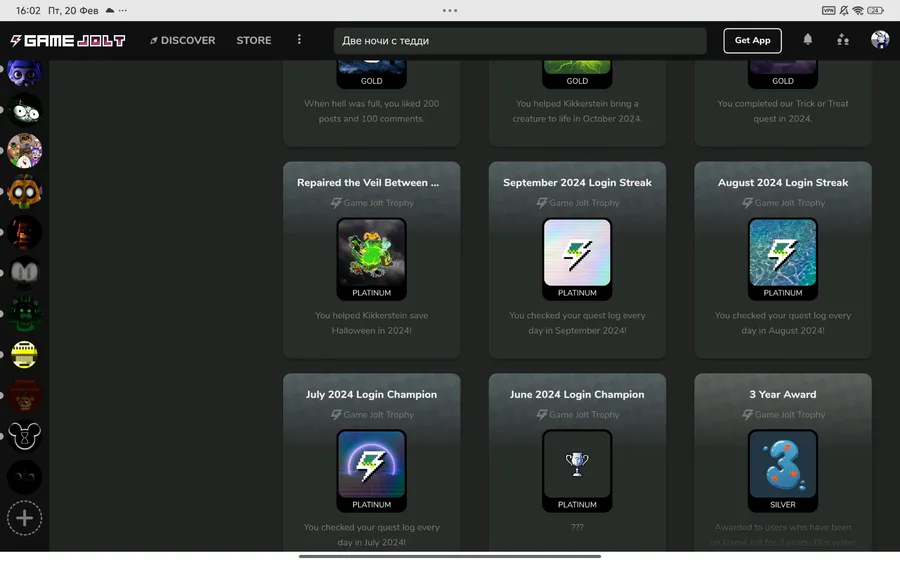View the August water lightning trophy image
900x563 pixels.
783,253
